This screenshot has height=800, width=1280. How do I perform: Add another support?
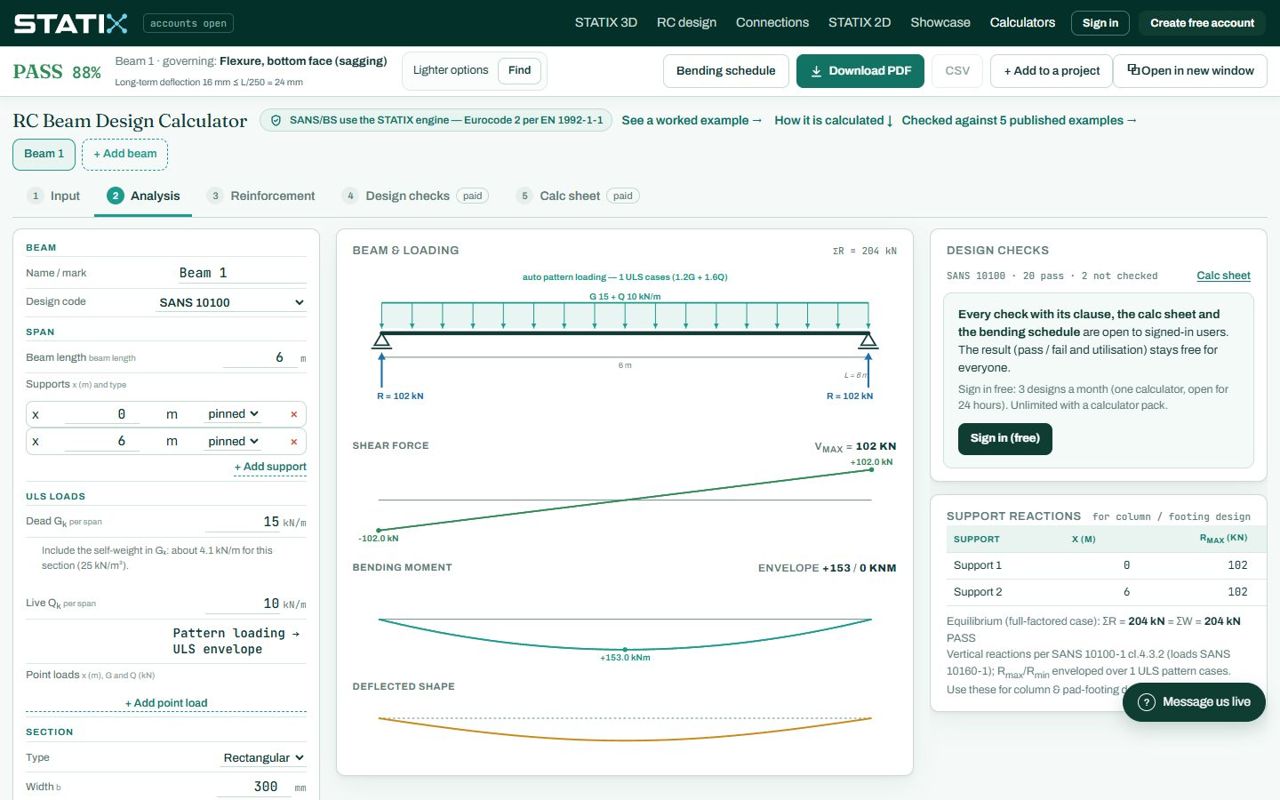270,467
